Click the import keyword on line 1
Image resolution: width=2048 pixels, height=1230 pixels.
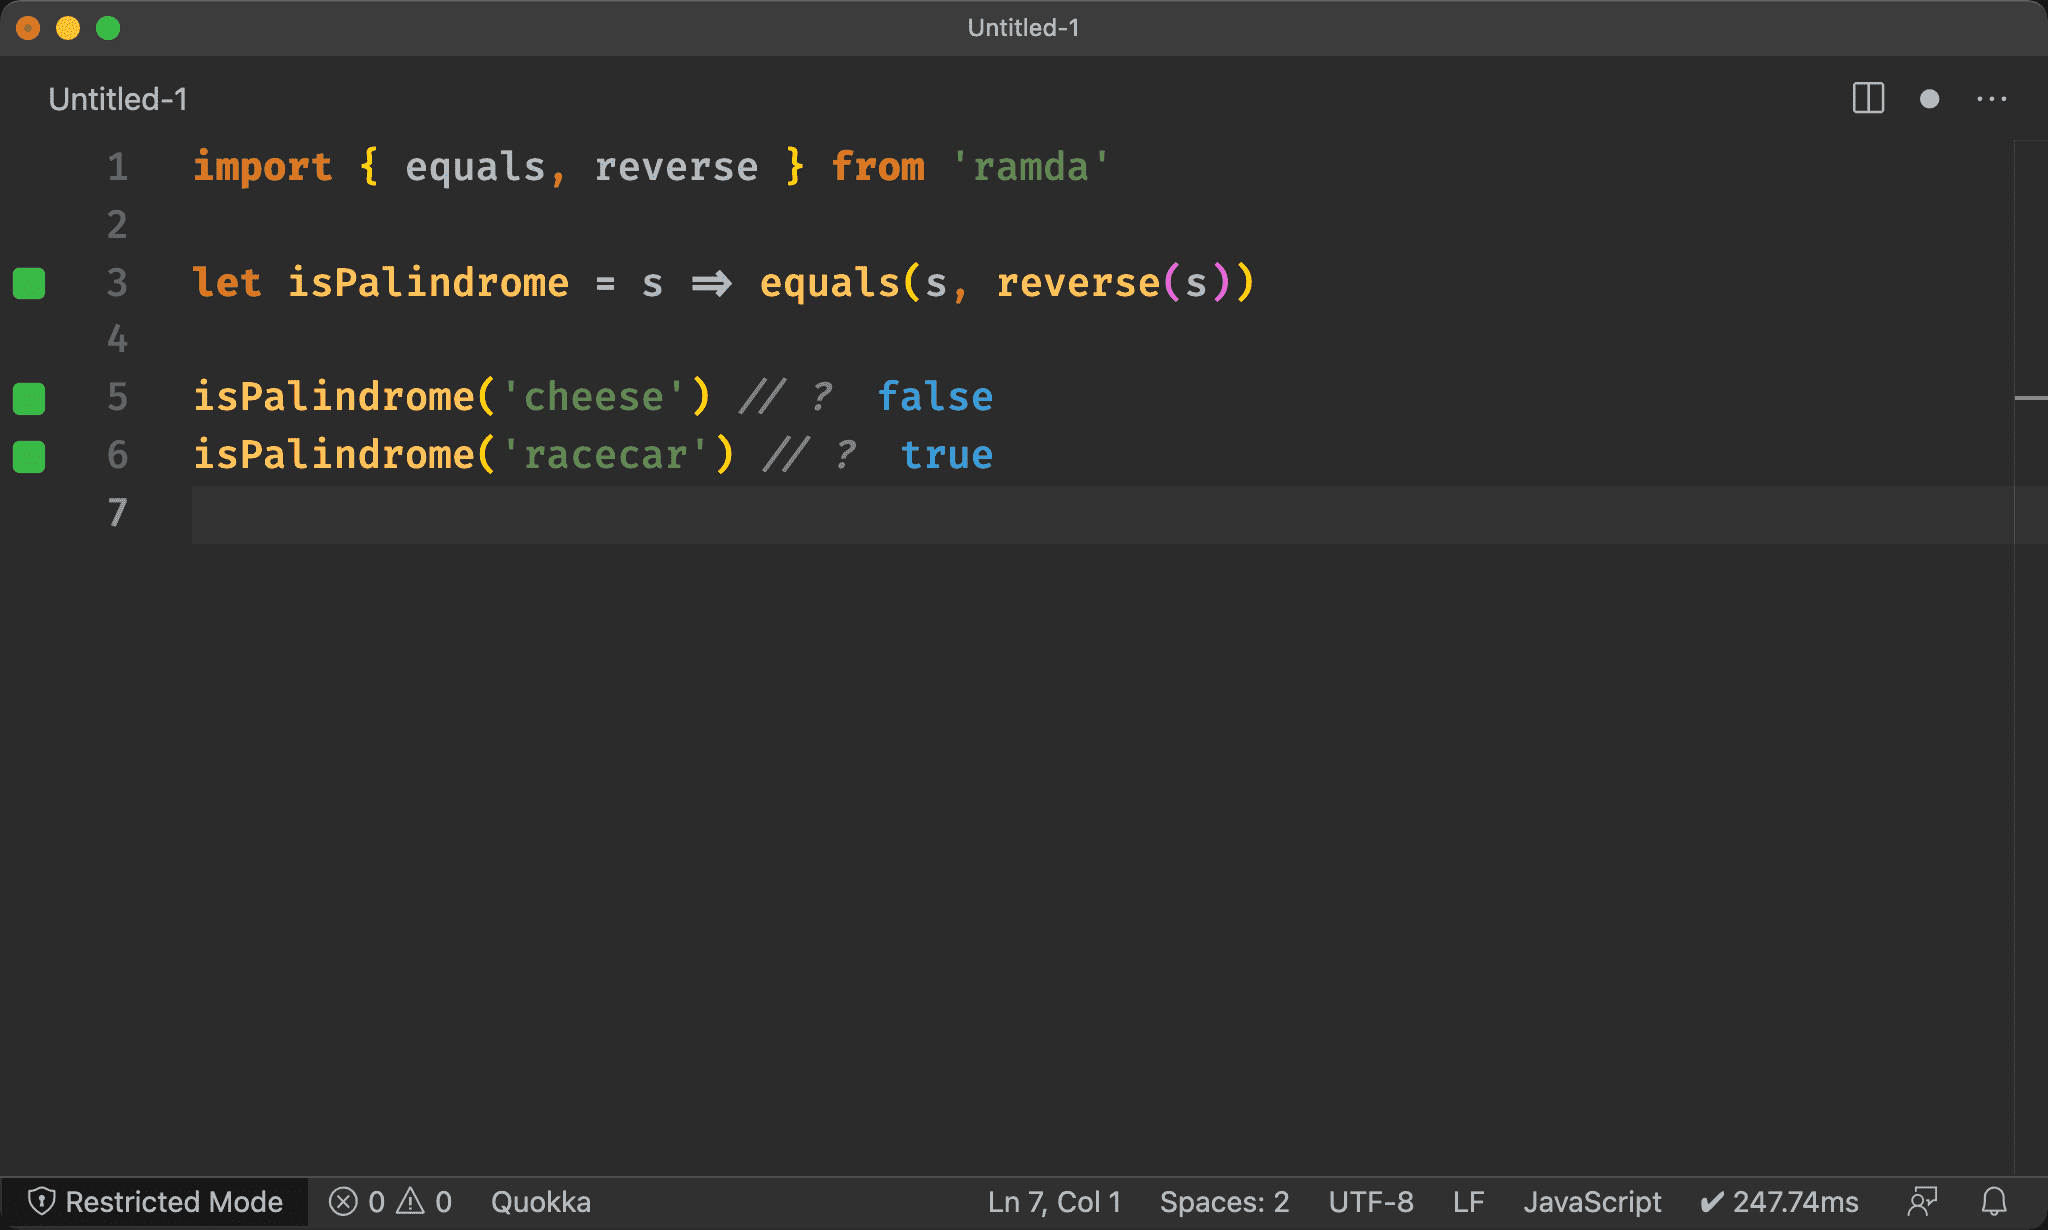(x=262, y=167)
